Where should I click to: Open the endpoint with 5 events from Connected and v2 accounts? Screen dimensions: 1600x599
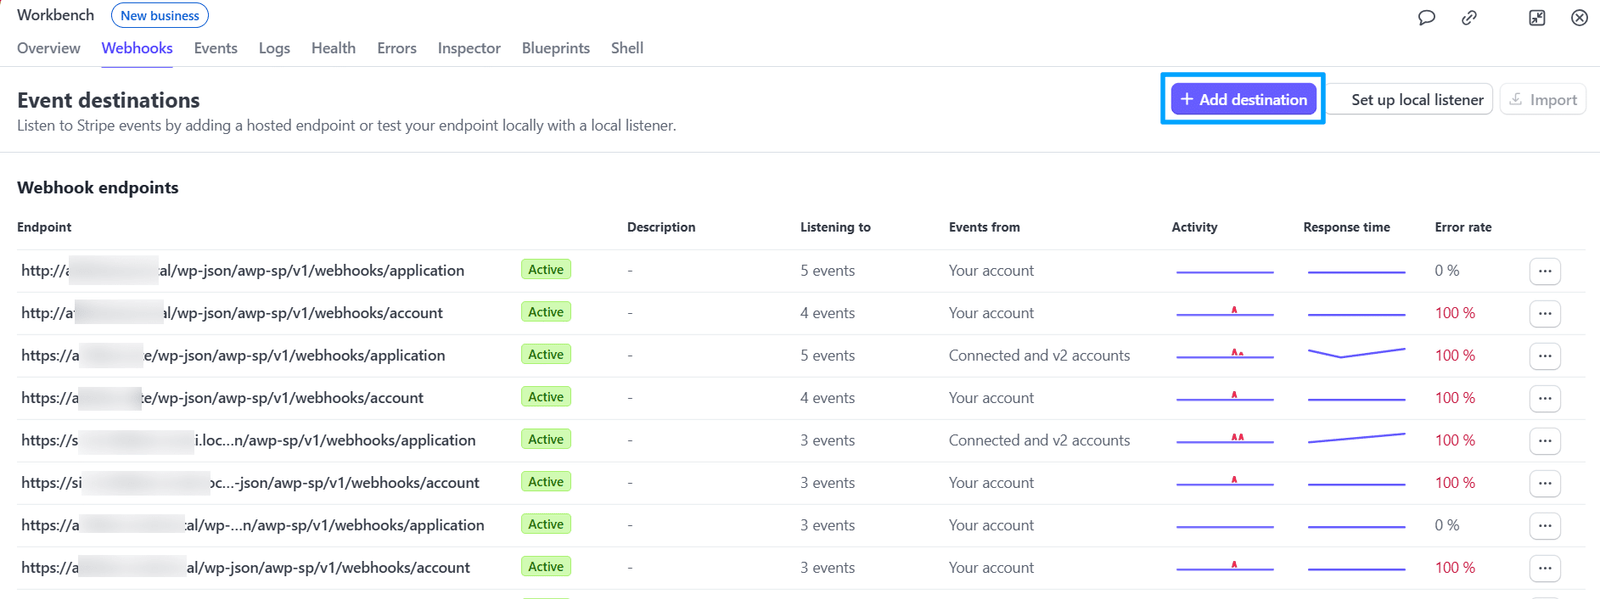point(233,355)
